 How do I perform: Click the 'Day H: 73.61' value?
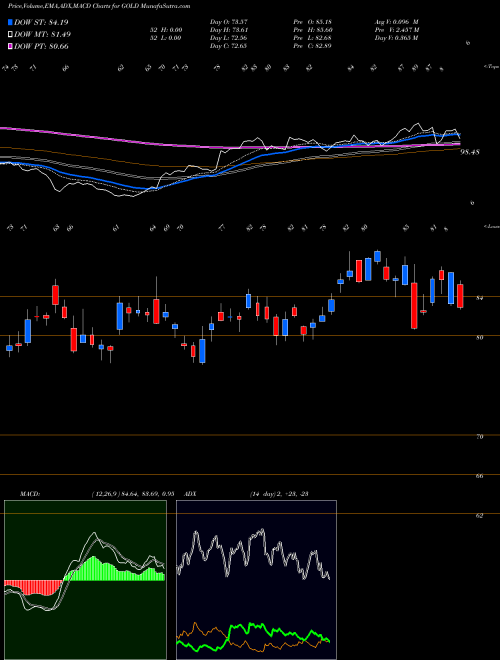(x=229, y=30)
